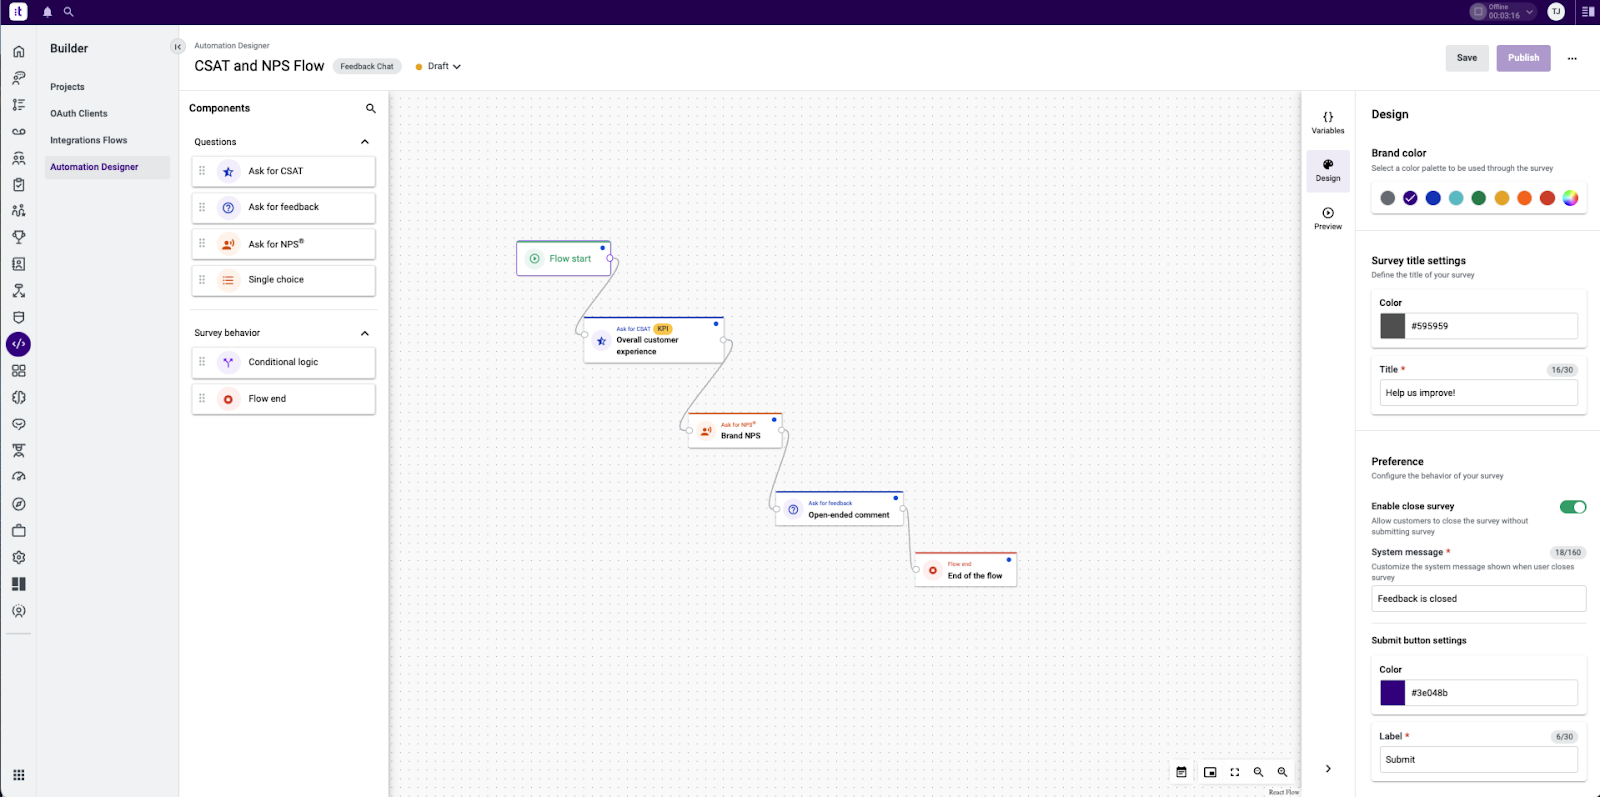Zoom out of the flow canvas
This screenshot has width=1600, height=797.
pos(1258,772)
